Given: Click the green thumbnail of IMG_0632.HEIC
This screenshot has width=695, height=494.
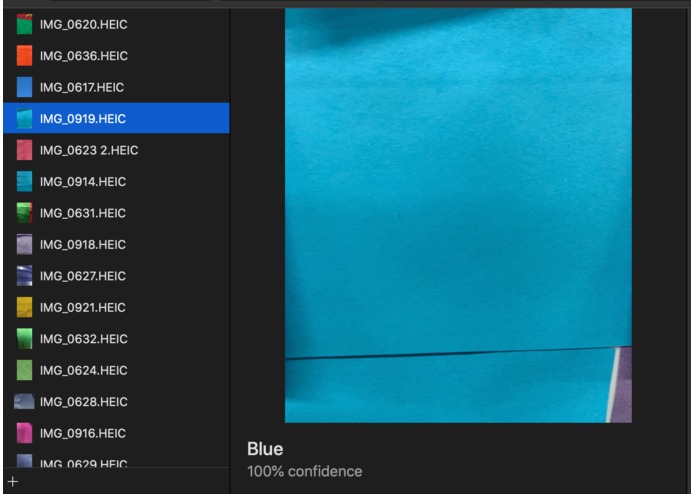Looking at the screenshot, I should [x=24, y=339].
